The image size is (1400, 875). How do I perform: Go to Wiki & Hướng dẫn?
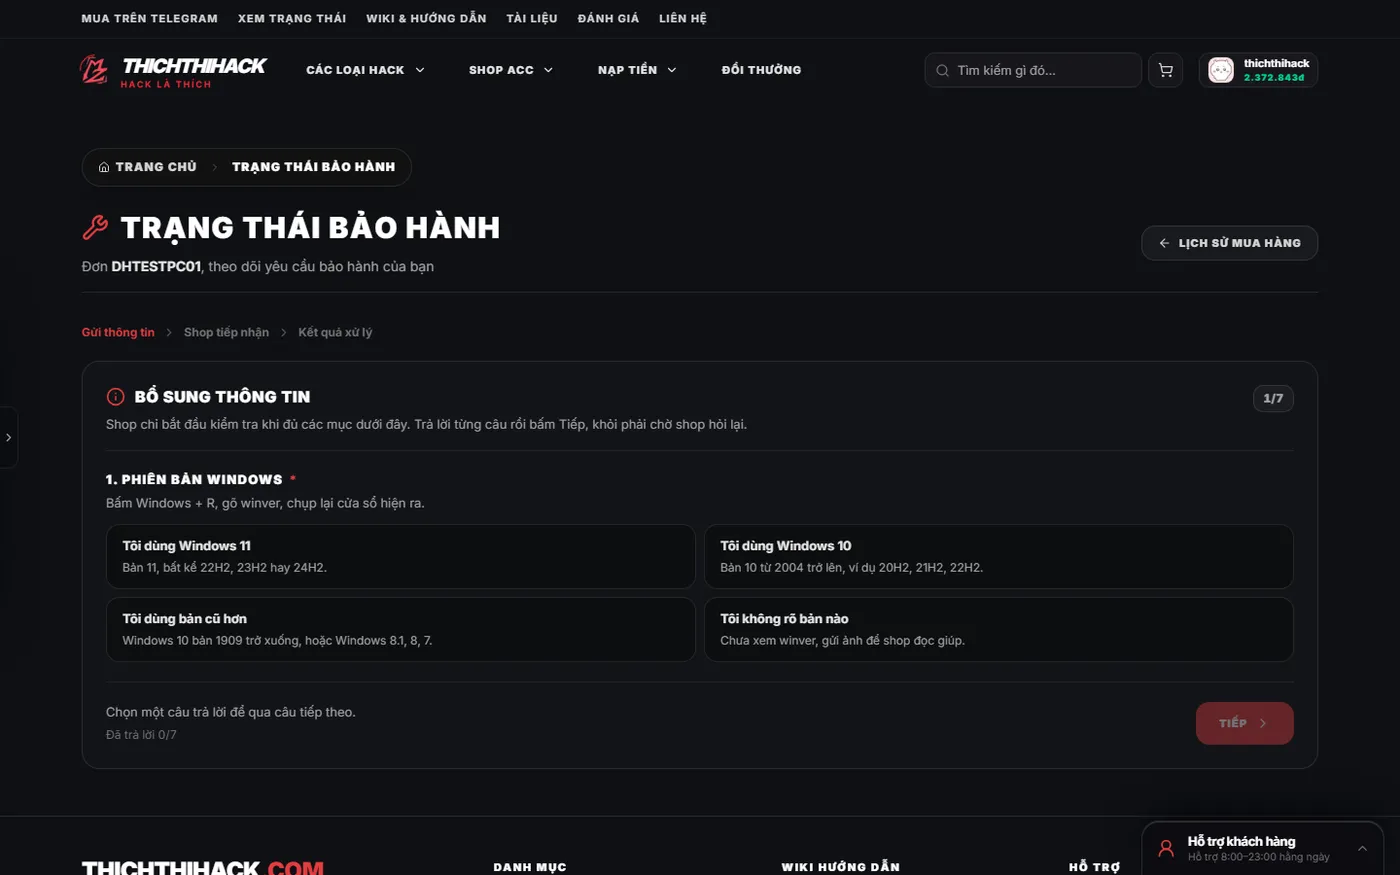point(426,18)
